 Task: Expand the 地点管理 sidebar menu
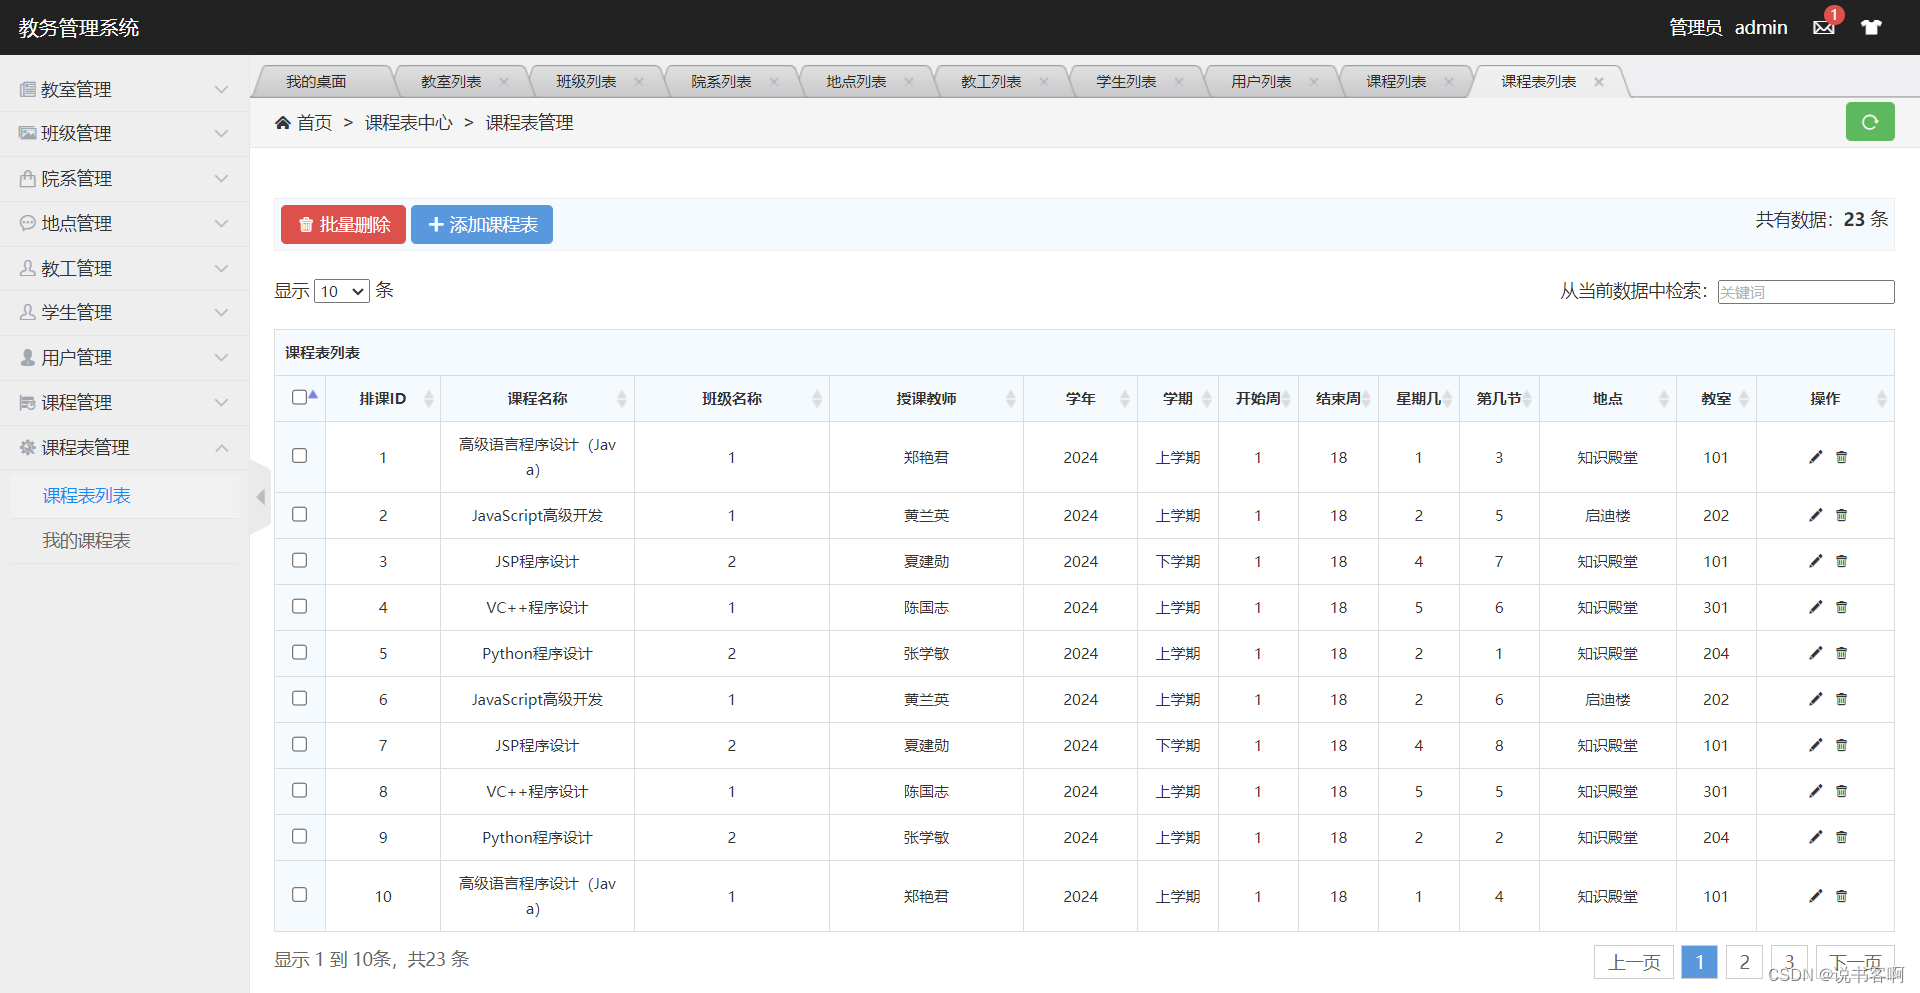click(x=124, y=223)
